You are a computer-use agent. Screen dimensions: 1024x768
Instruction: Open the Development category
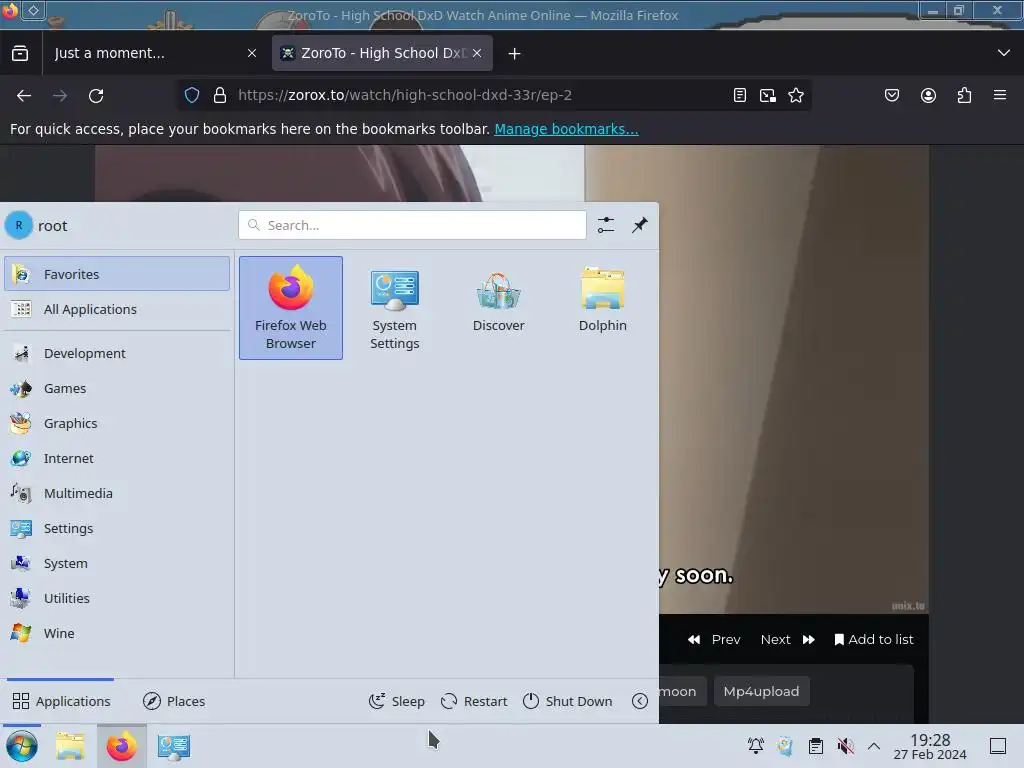117,353
